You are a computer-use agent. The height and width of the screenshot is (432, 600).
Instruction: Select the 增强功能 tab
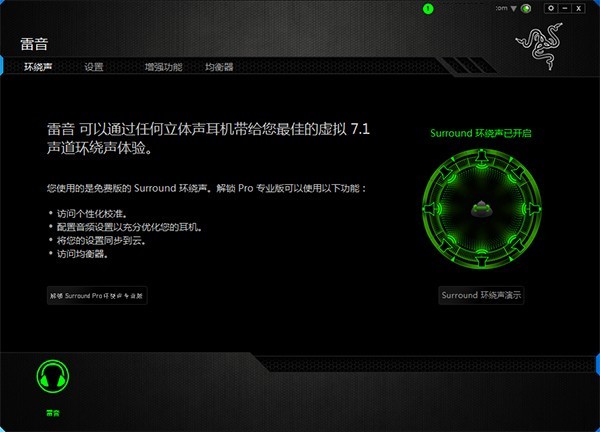coord(163,67)
